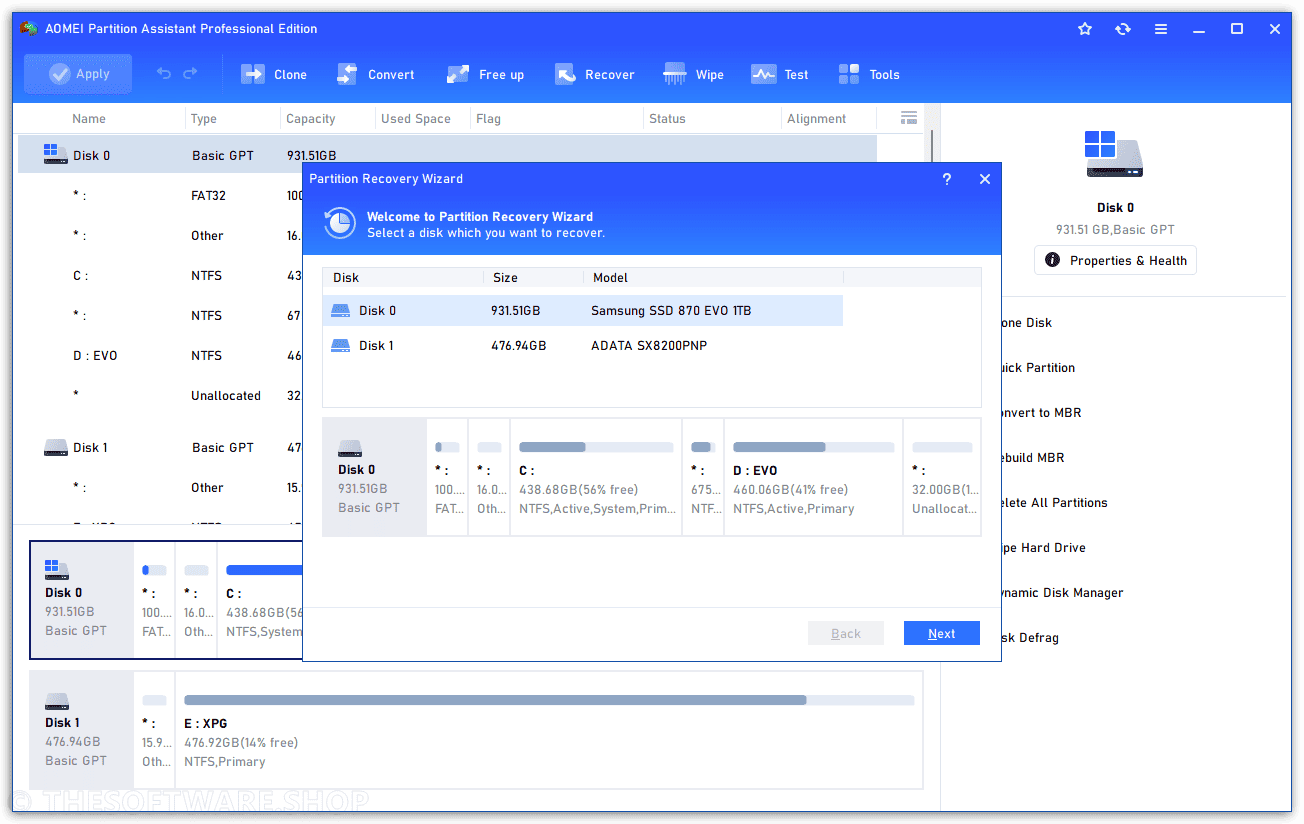Click the Alignment column header
This screenshot has width=1304, height=824.
pos(817,118)
